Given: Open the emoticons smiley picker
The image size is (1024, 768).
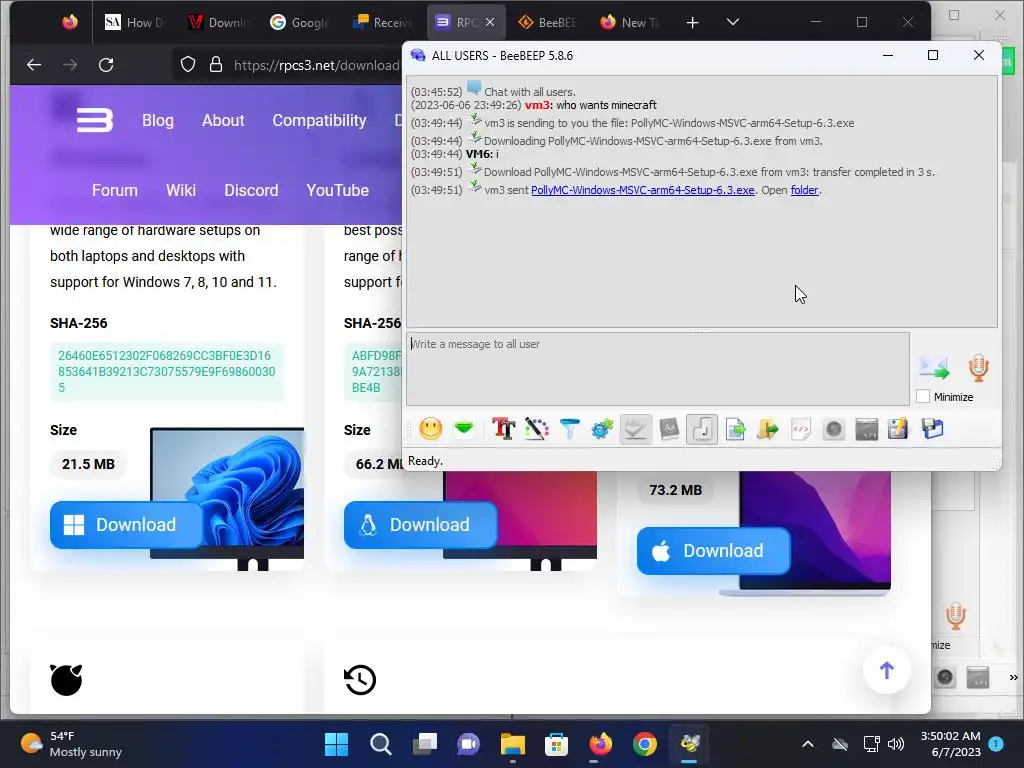Looking at the screenshot, I should coord(430,429).
